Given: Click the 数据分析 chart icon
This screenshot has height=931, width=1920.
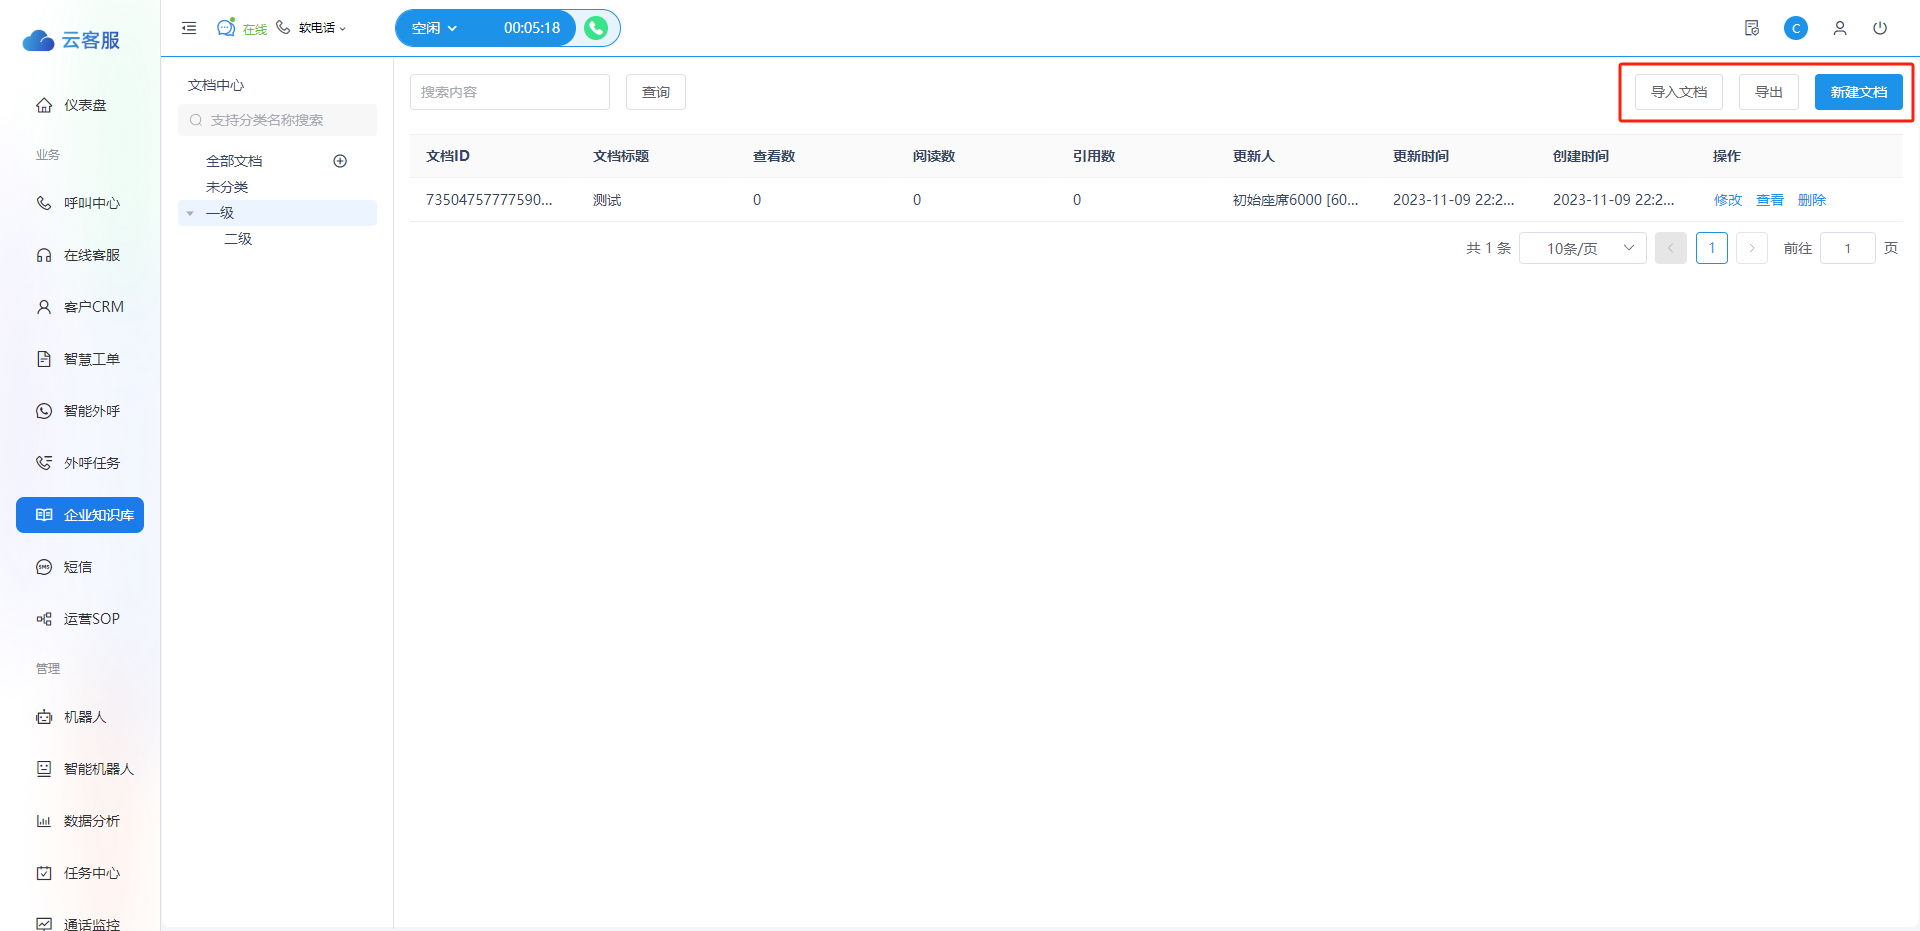Looking at the screenshot, I should point(44,821).
